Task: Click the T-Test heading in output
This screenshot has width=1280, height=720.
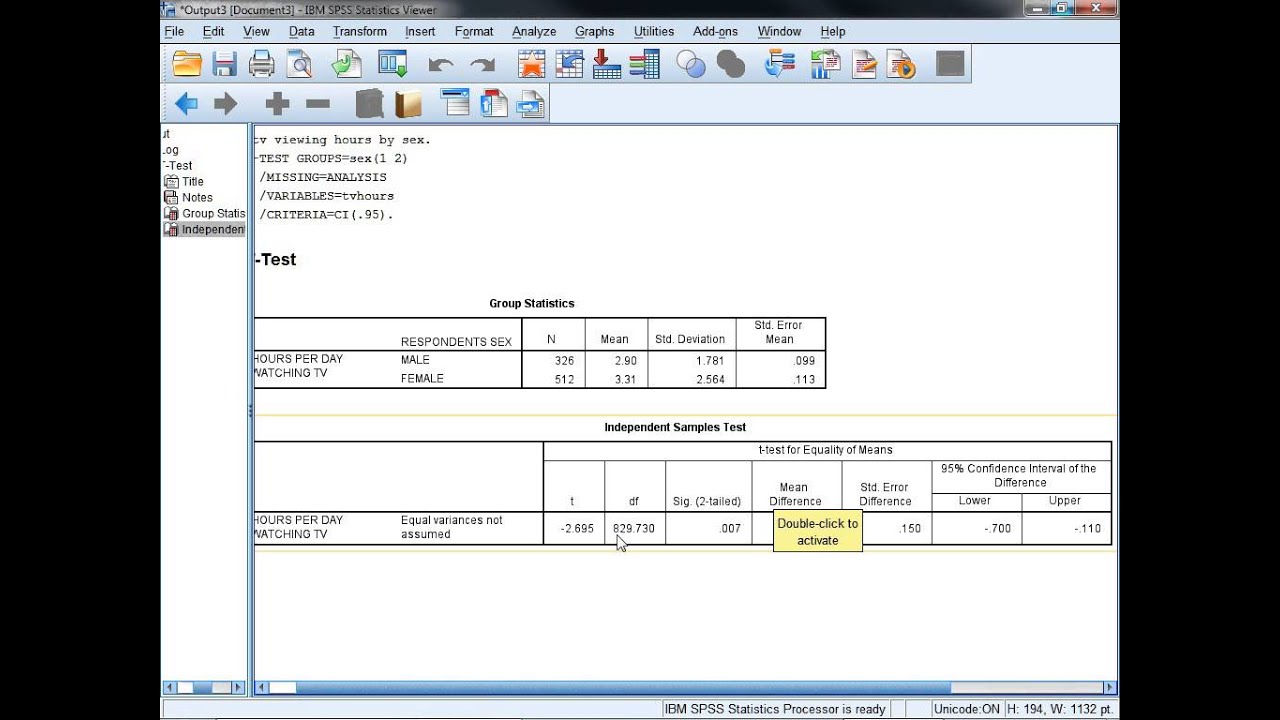Action: [276, 259]
